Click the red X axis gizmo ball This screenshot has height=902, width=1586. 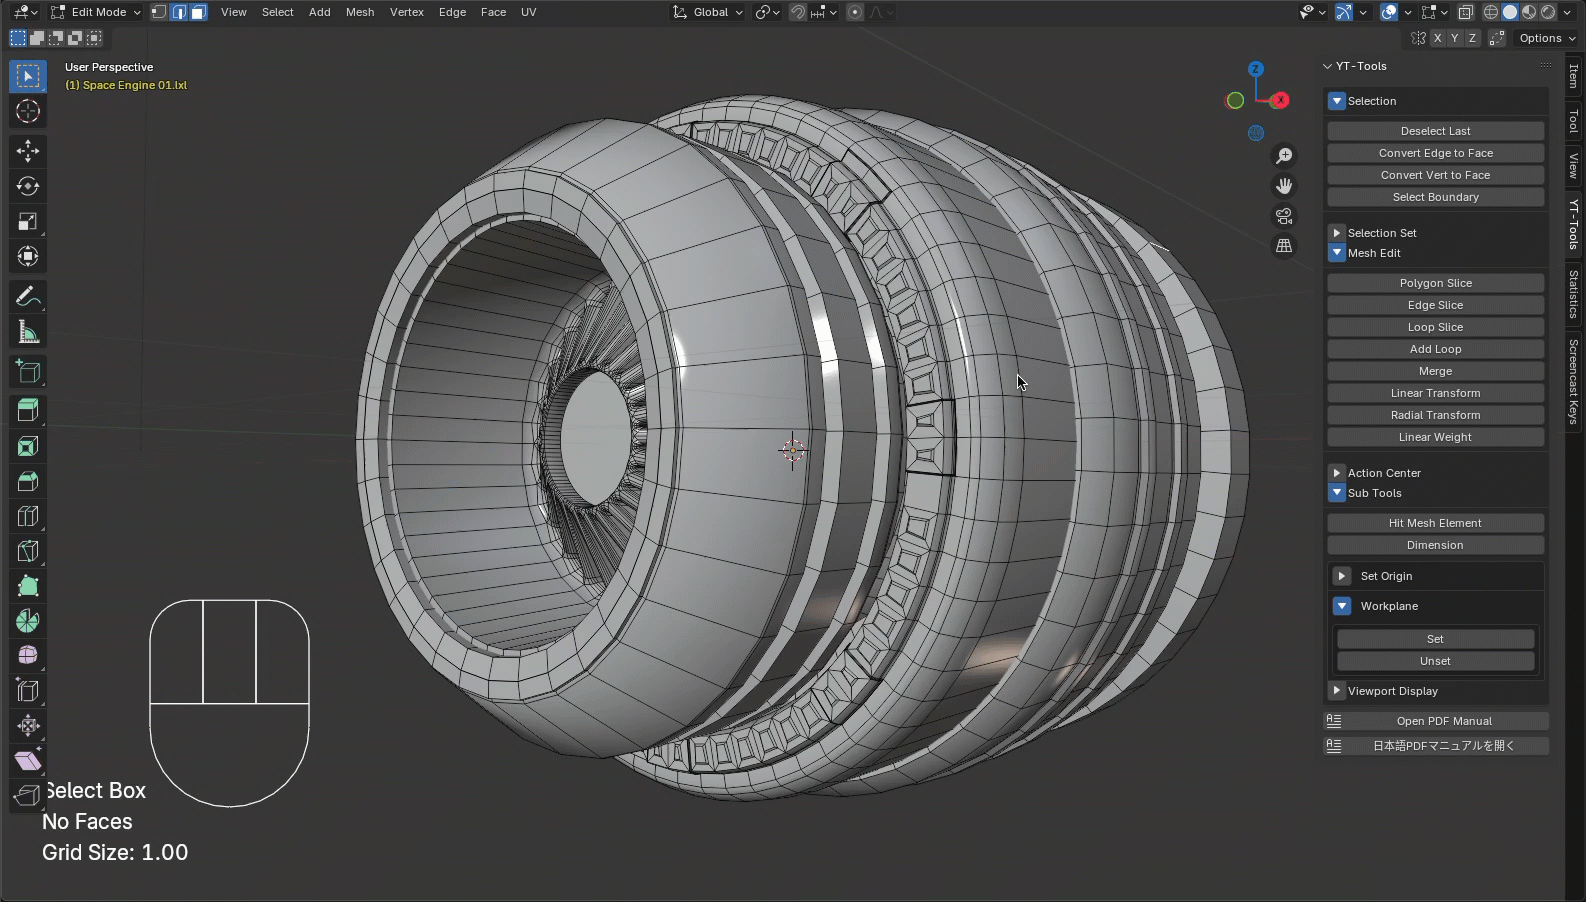(1280, 100)
